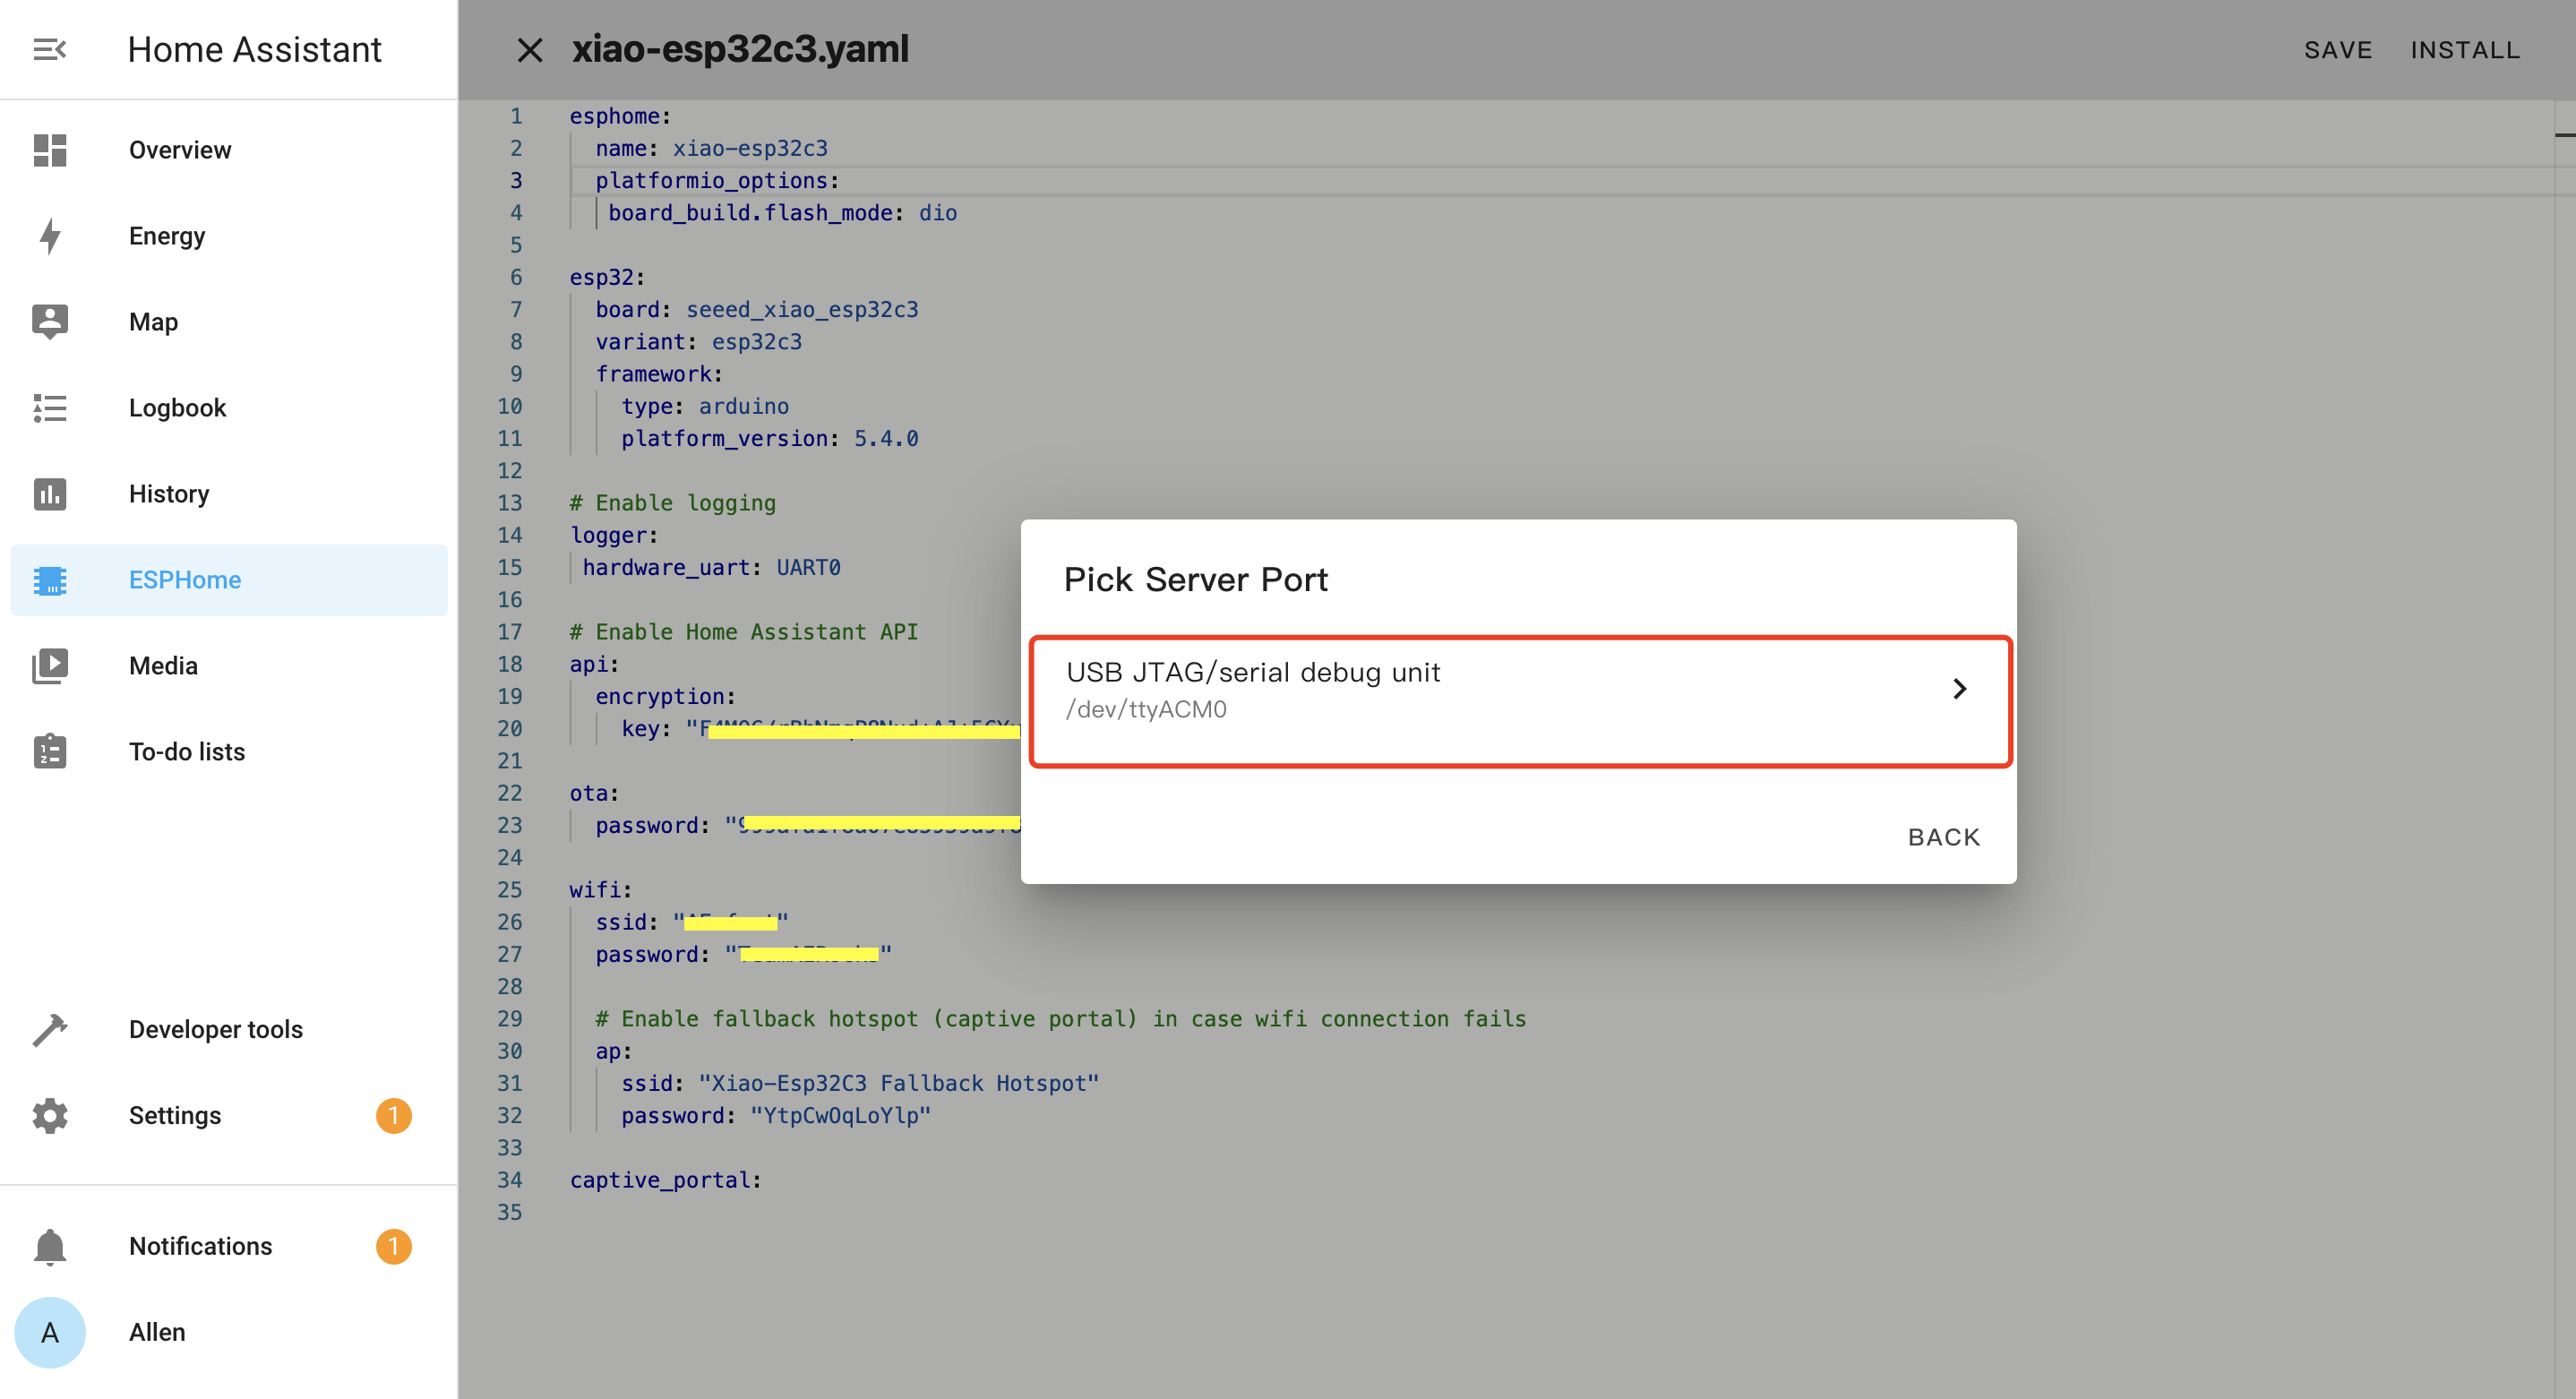Open the Allen user avatar

point(49,1333)
